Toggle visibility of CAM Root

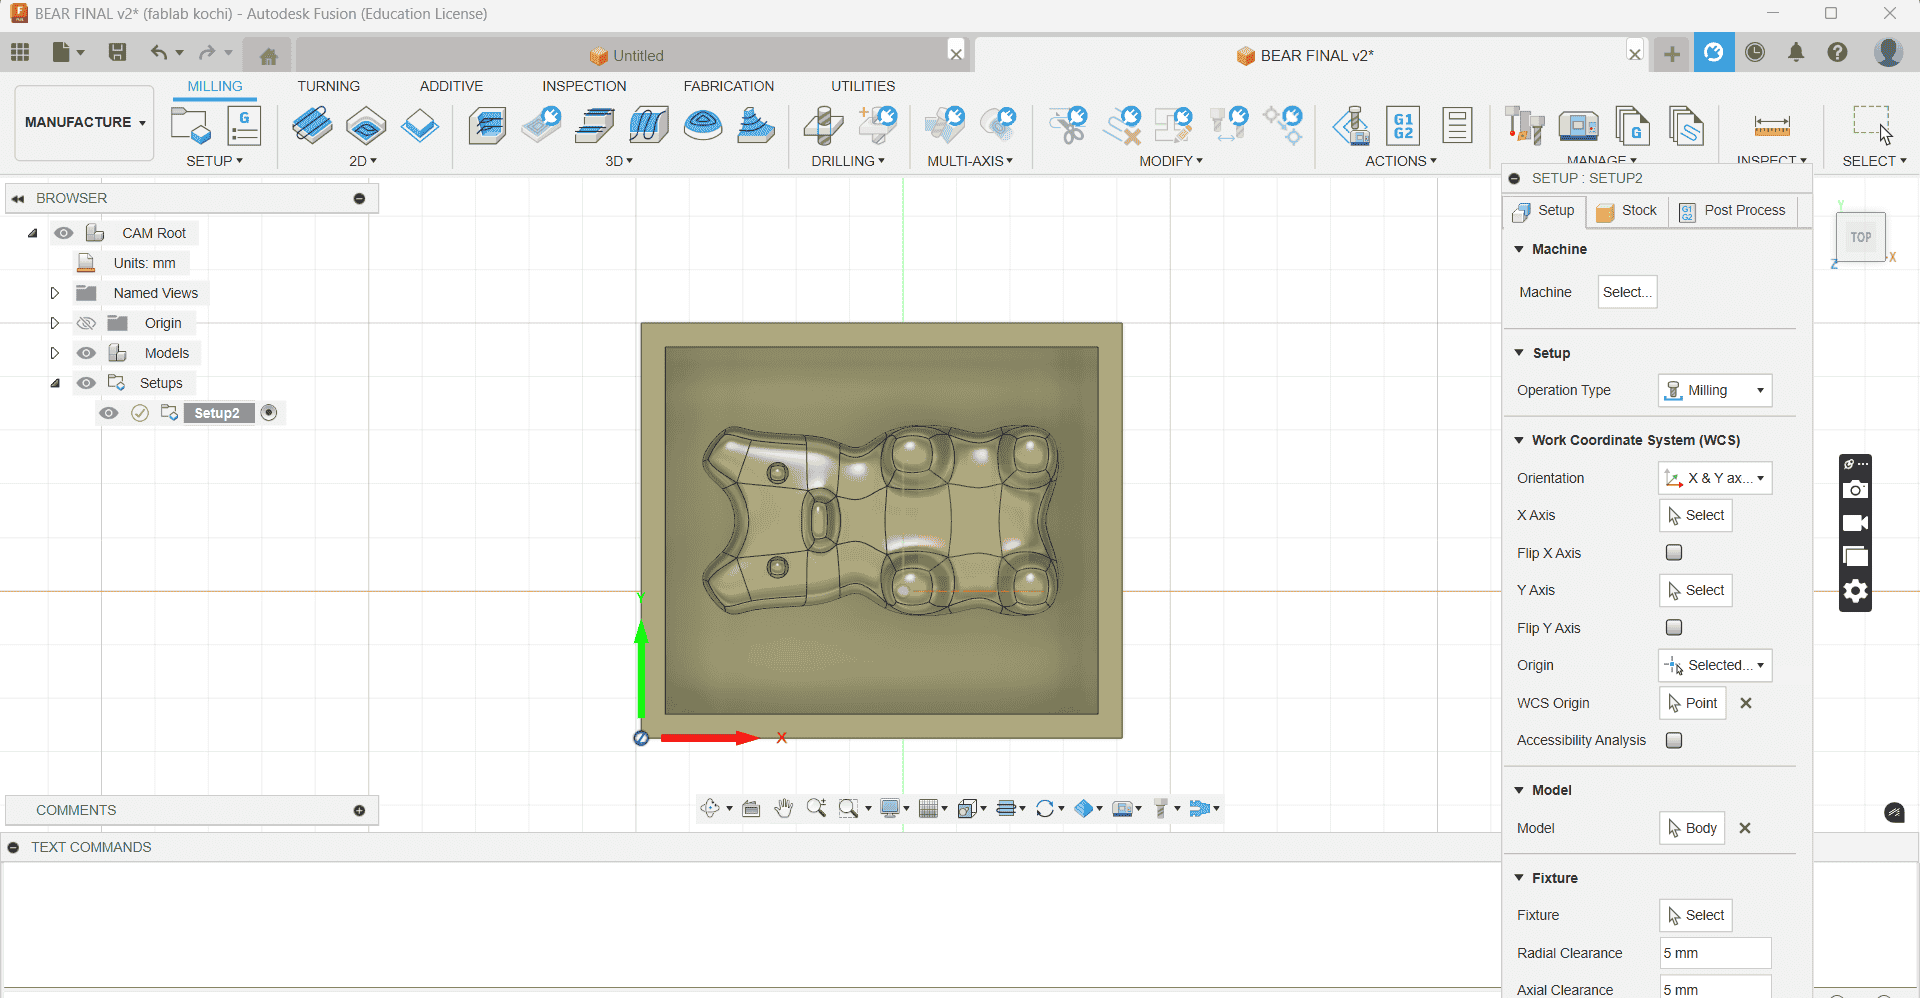tap(64, 233)
